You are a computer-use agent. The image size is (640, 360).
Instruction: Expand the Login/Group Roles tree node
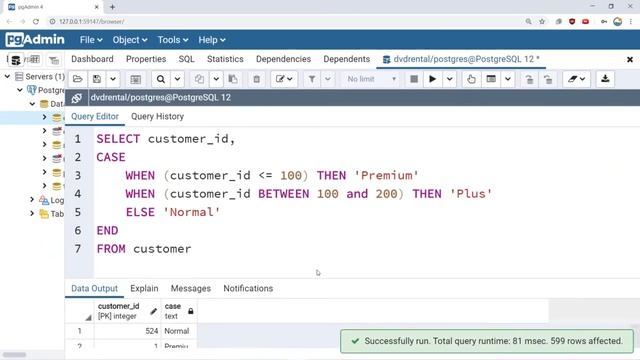[x=32, y=200]
